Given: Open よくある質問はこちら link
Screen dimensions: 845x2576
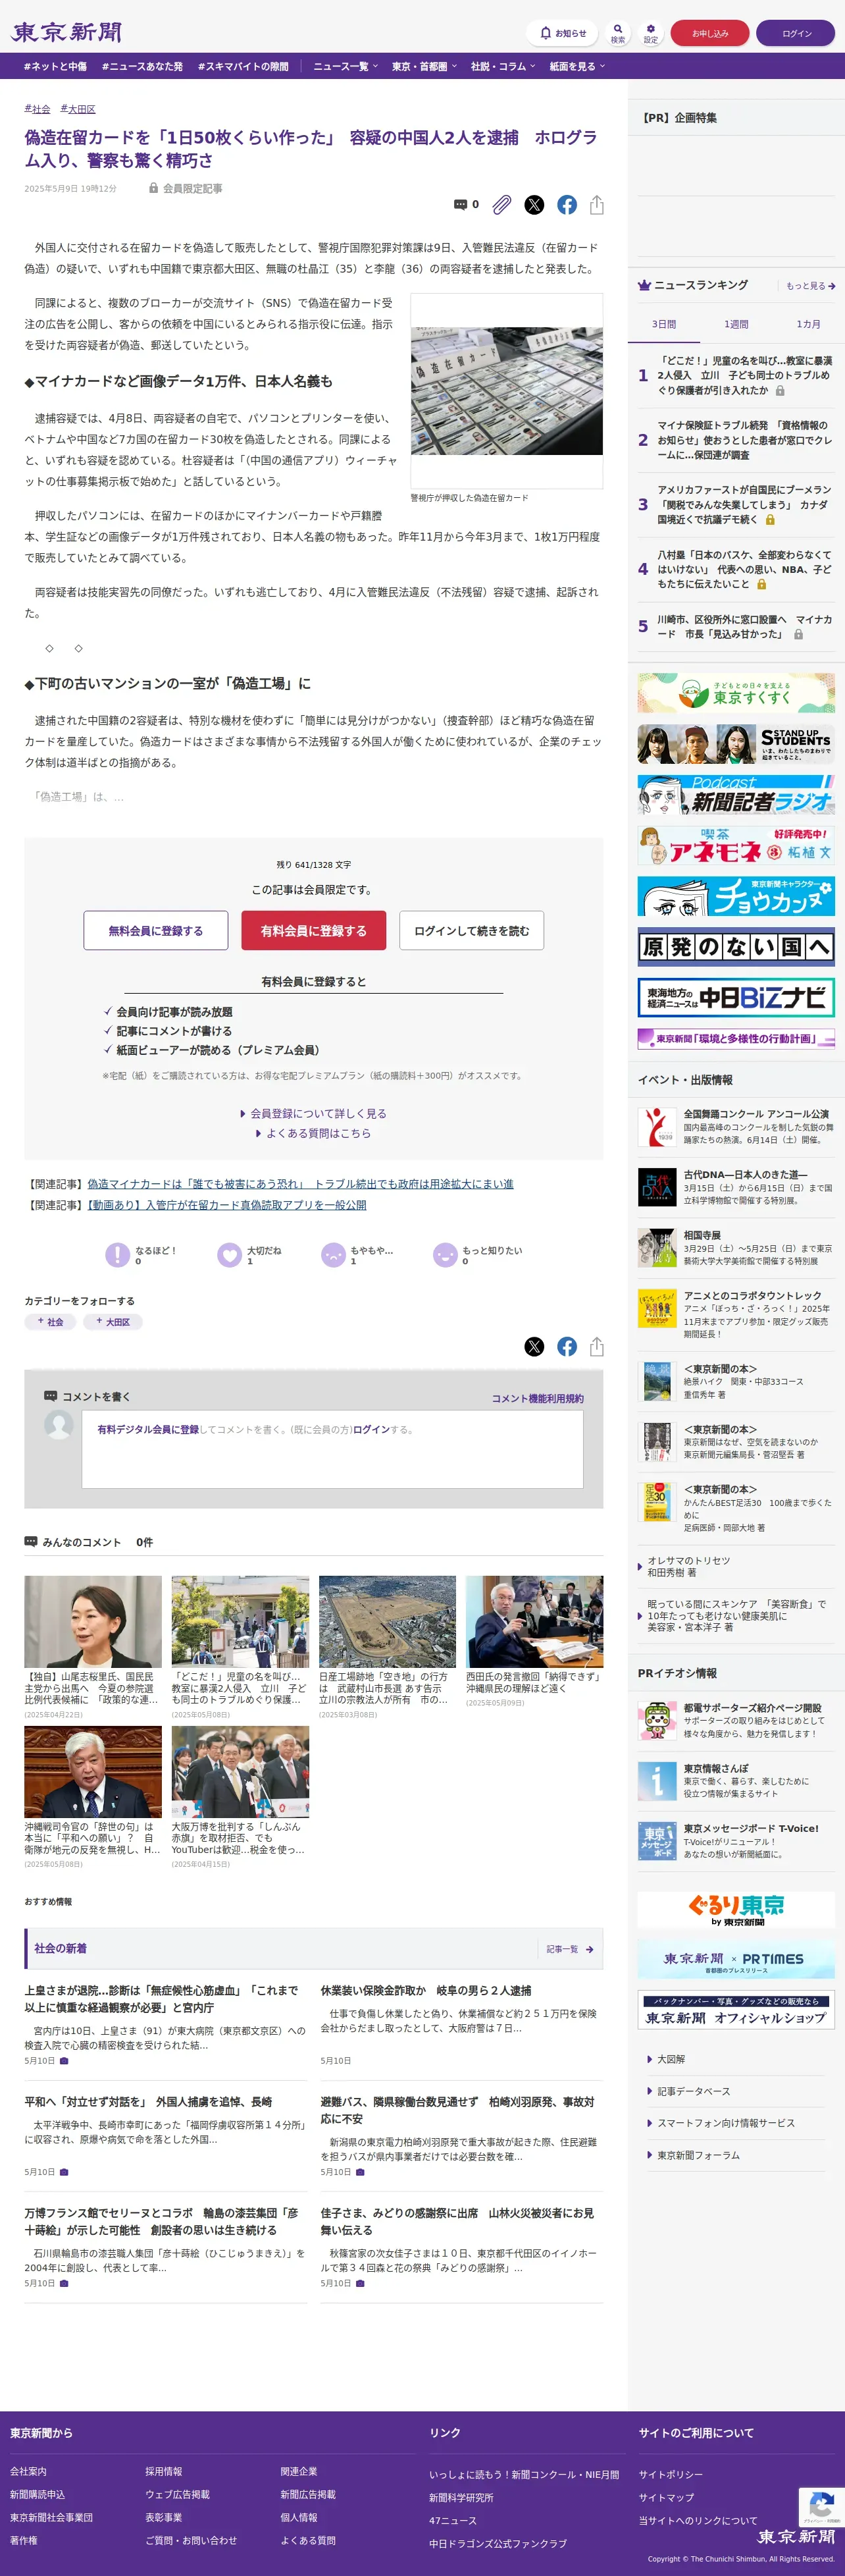Looking at the screenshot, I should 313,1133.
